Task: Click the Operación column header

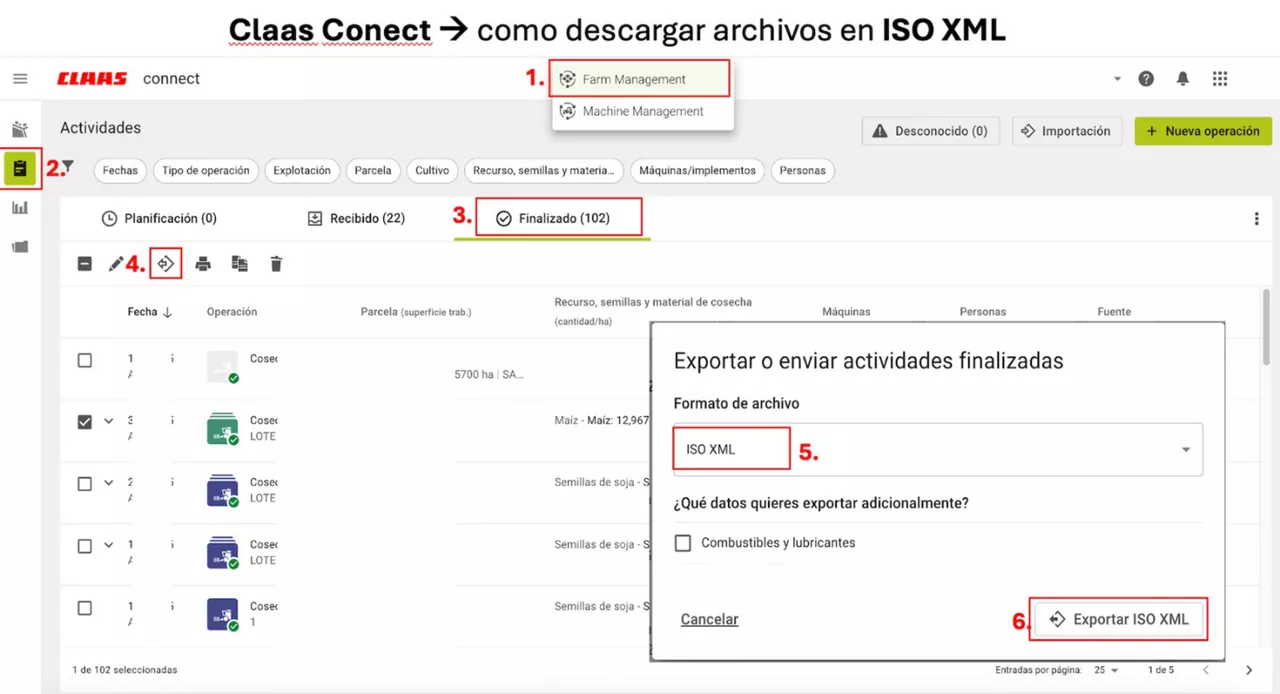Action: click(232, 312)
